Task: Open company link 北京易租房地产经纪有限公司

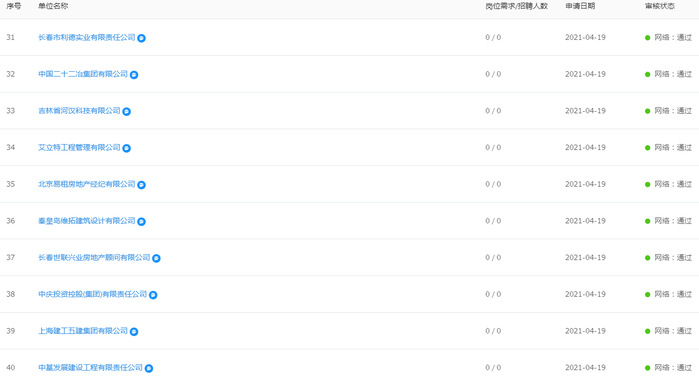Action: coord(86,184)
